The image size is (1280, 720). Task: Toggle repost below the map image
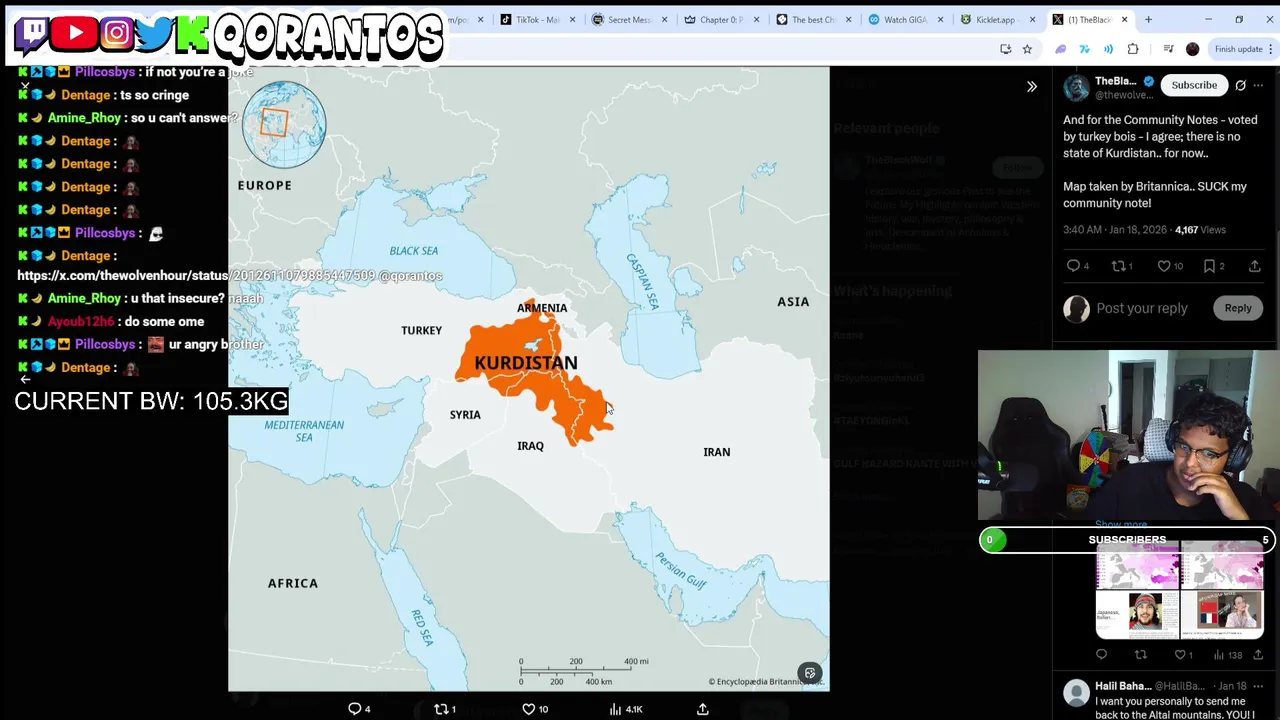[440, 709]
